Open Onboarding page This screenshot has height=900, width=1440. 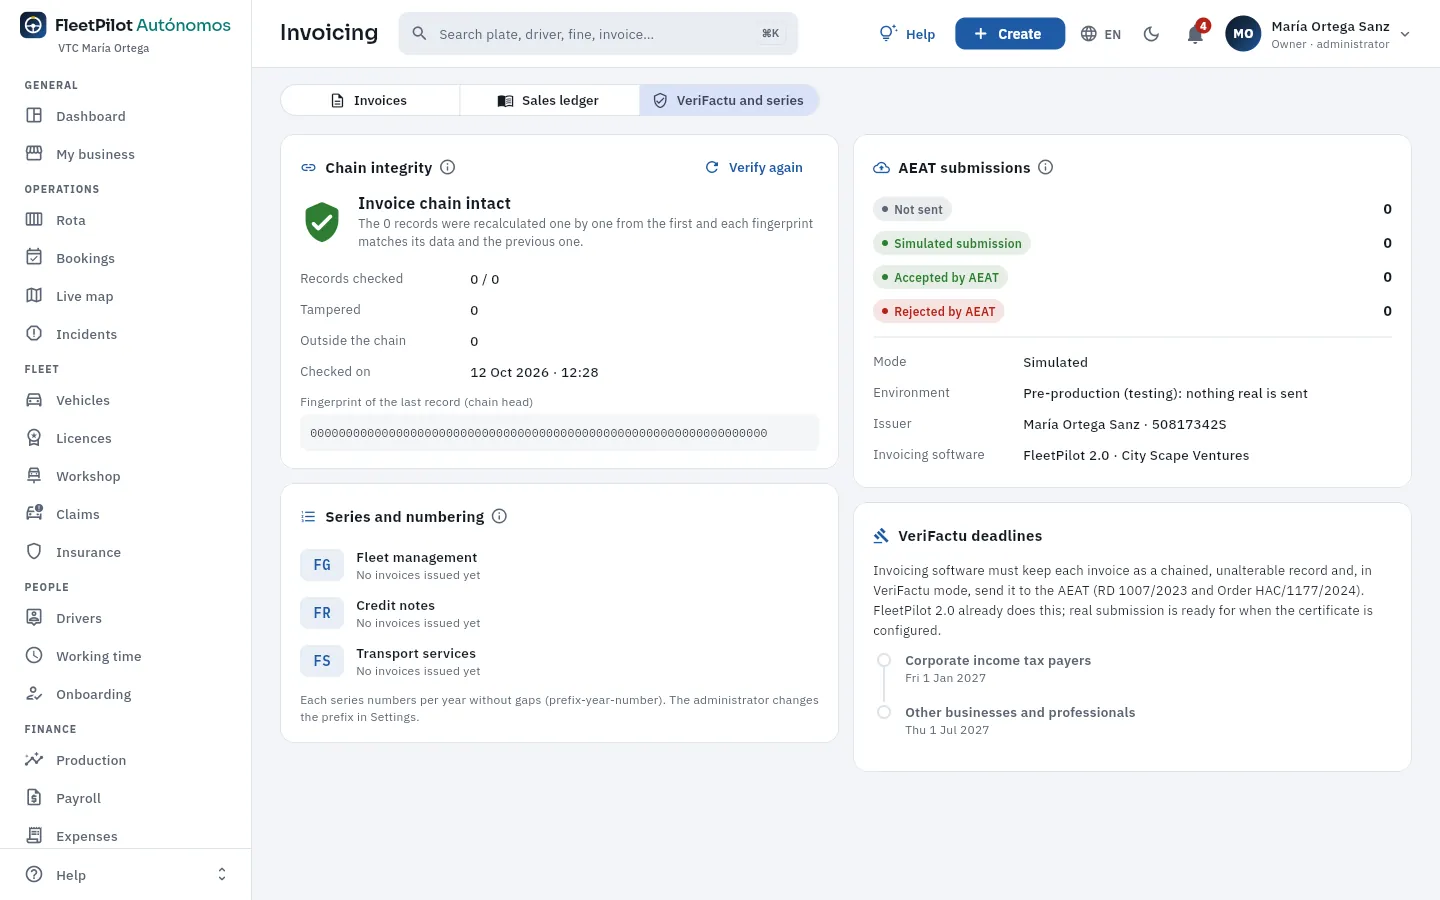click(x=125, y=694)
